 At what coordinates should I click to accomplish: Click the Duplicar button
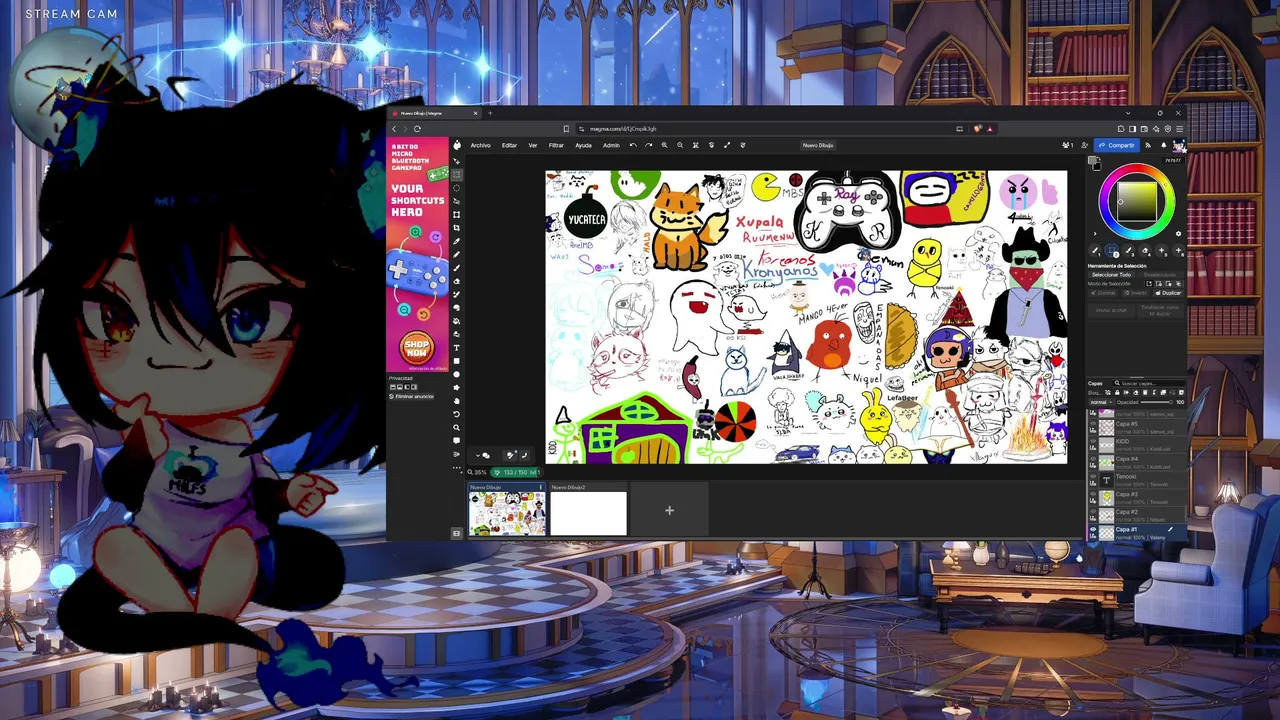[x=1168, y=293]
